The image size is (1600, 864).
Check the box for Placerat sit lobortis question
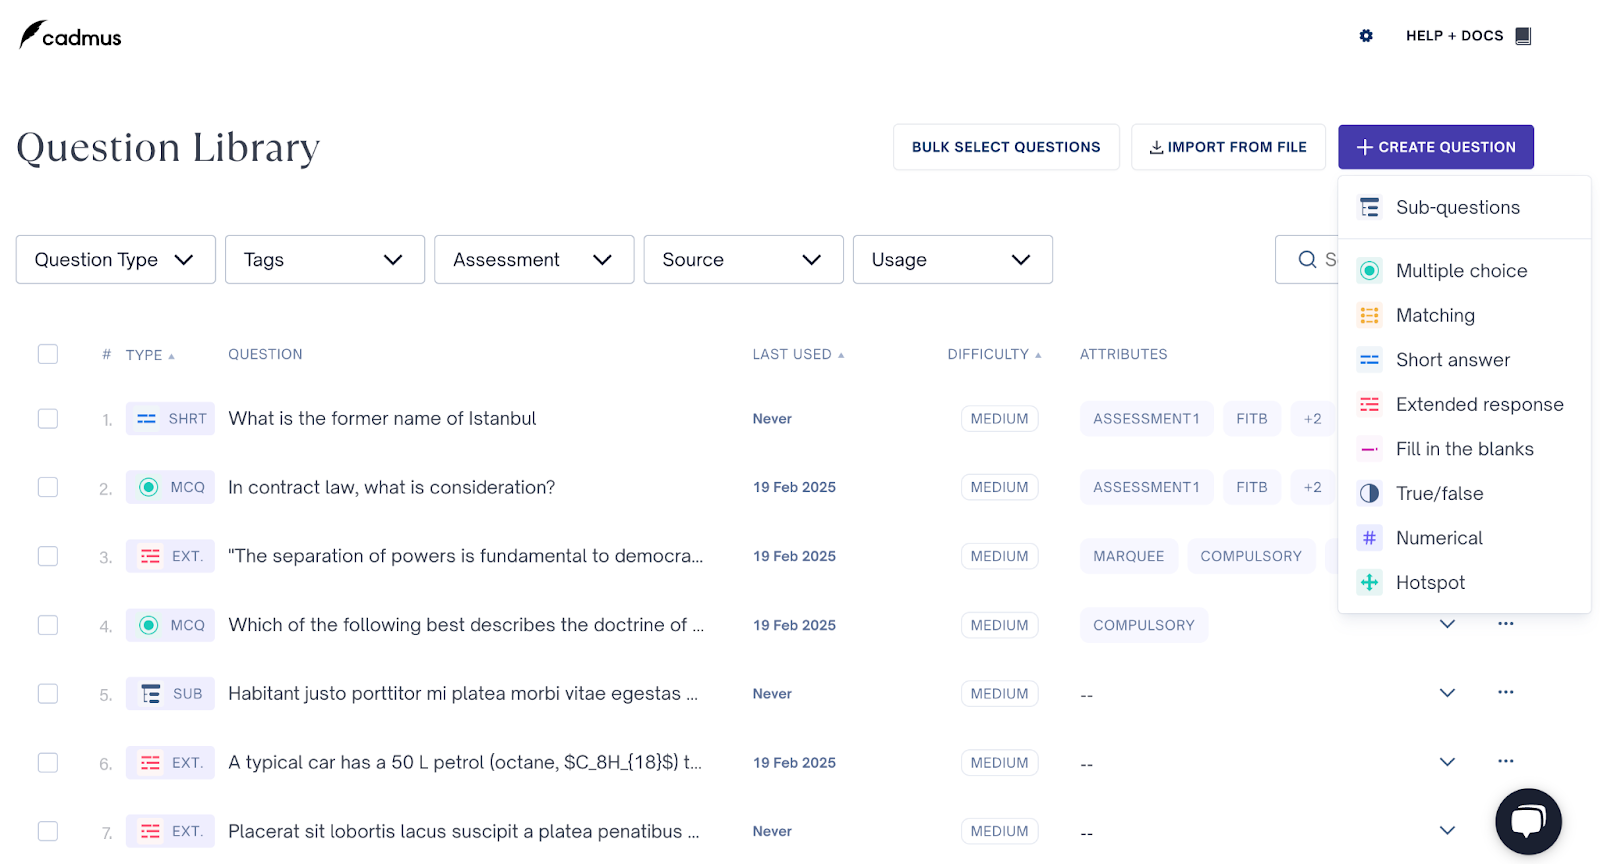coord(48,831)
